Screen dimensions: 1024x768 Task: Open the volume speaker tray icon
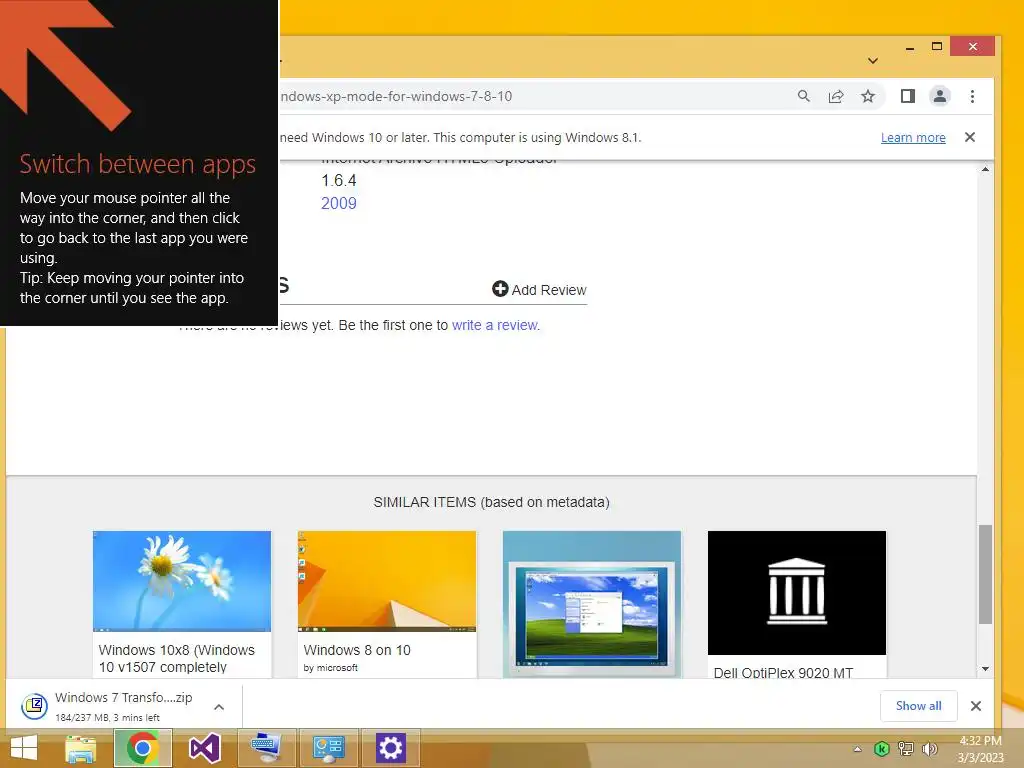pos(929,749)
